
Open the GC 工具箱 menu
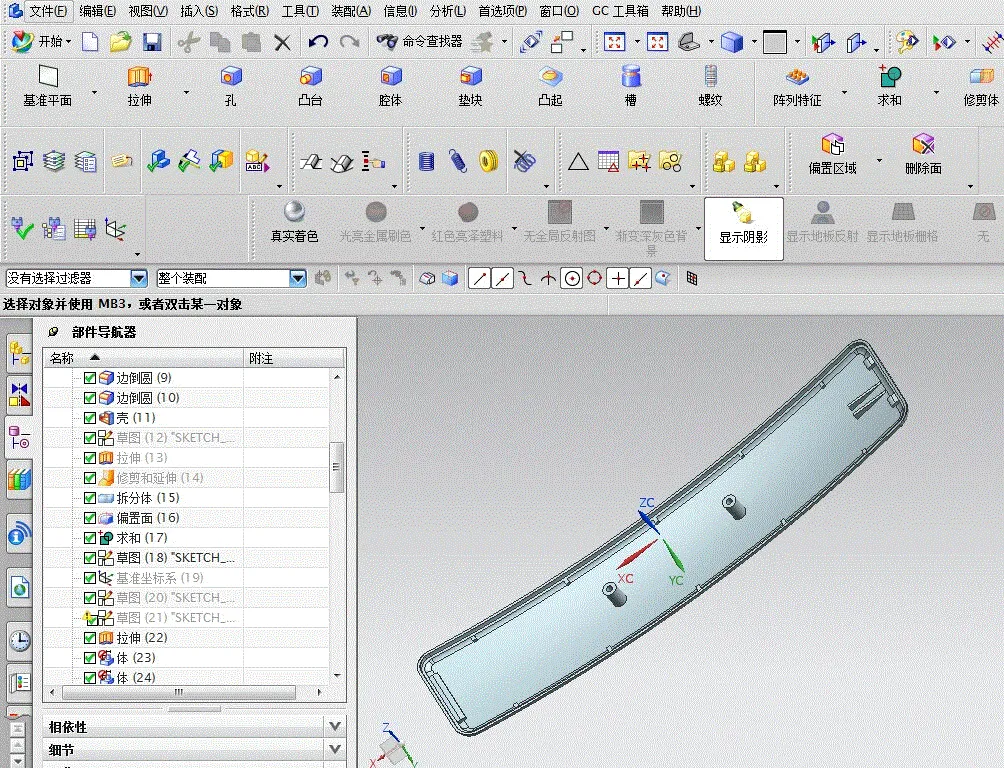click(x=620, y=11)
